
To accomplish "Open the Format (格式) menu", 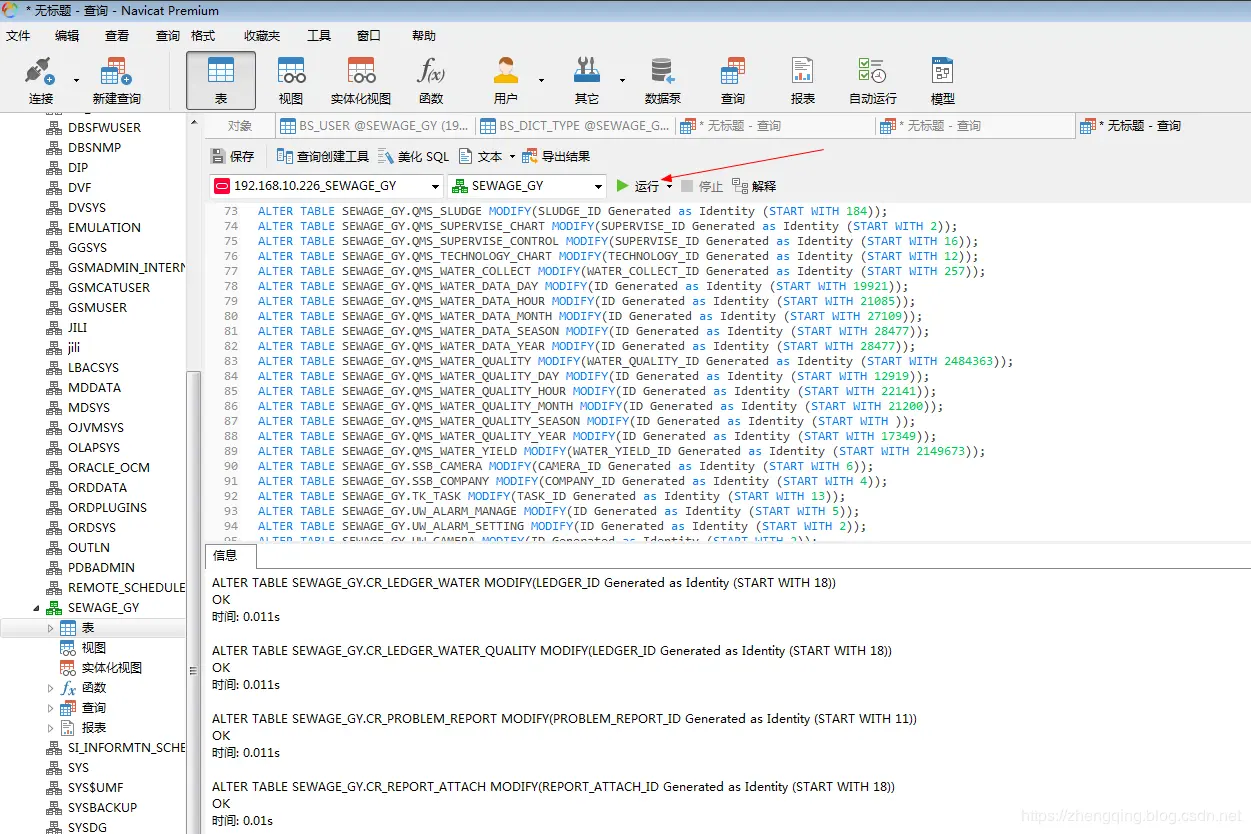I will pos(203,35).
